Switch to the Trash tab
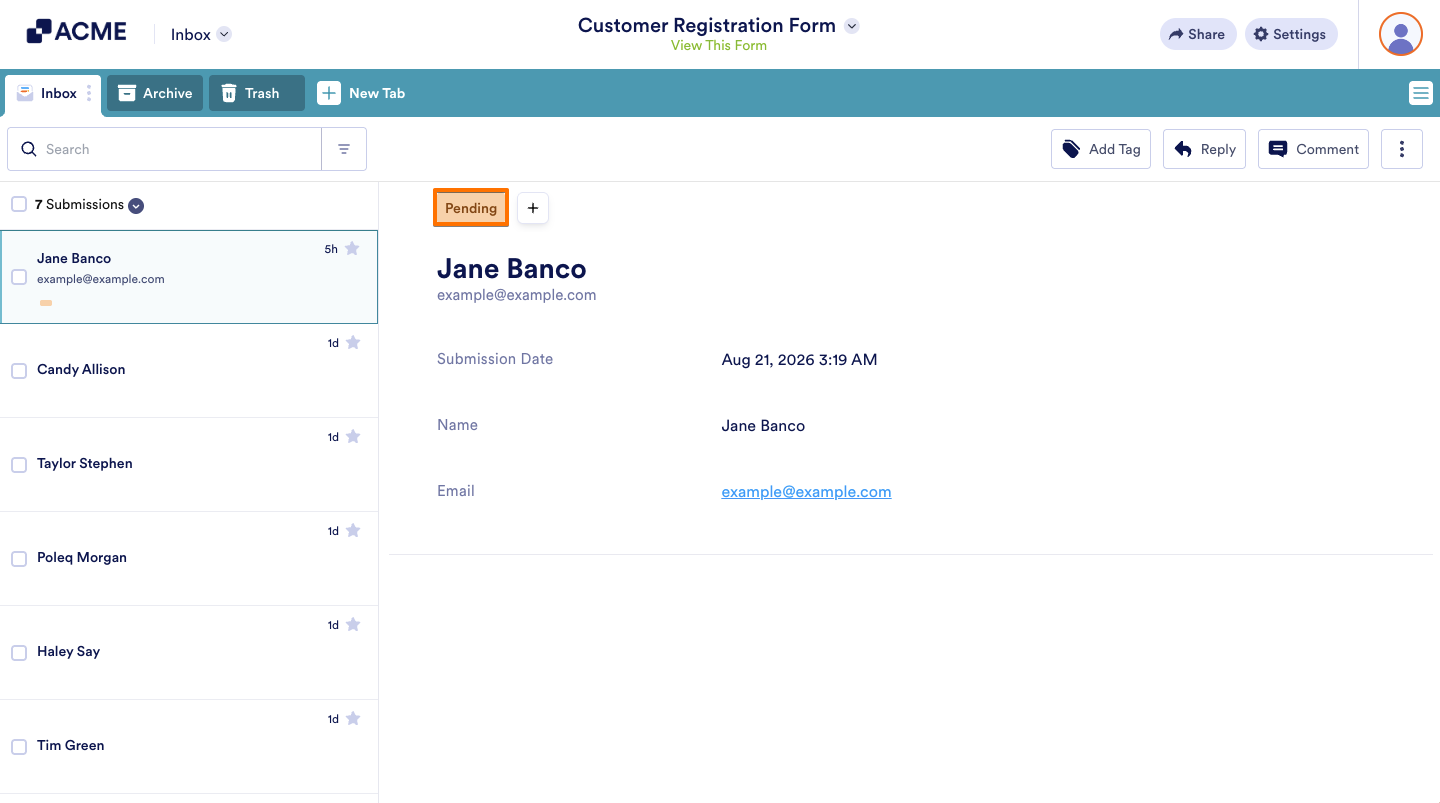The height and width of the screenshot is (803, 1440). (257, 93)
